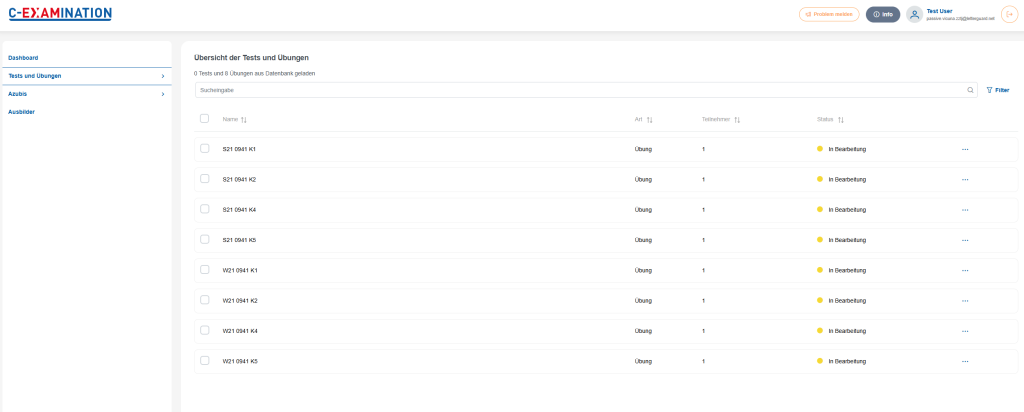The width and height of the screenshot is (1024, 412).
Task: Select the checkbox for S21 0941 K2
Action: point(205,179)
